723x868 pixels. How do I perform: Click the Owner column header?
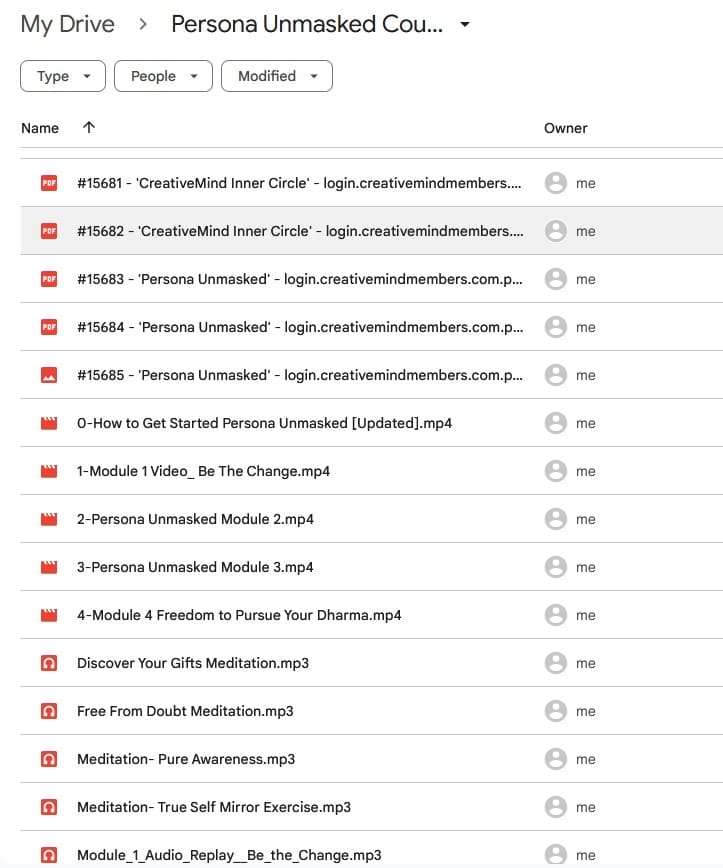[565, 128]
